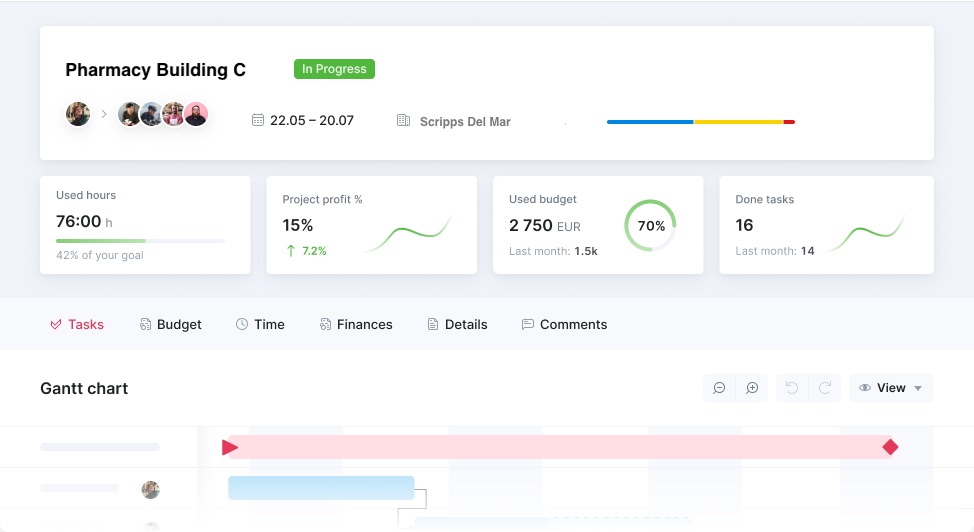Image resolution: width=974 pixels, height=532 pixels.
Task: Click the zoom out magnifier icon
Action: (719, 388)
